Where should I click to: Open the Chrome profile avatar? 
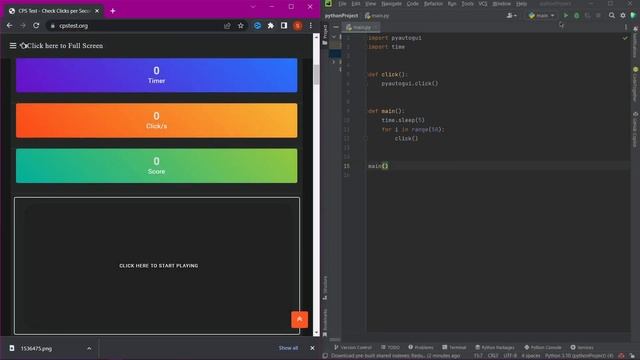(x=298, y=26)
